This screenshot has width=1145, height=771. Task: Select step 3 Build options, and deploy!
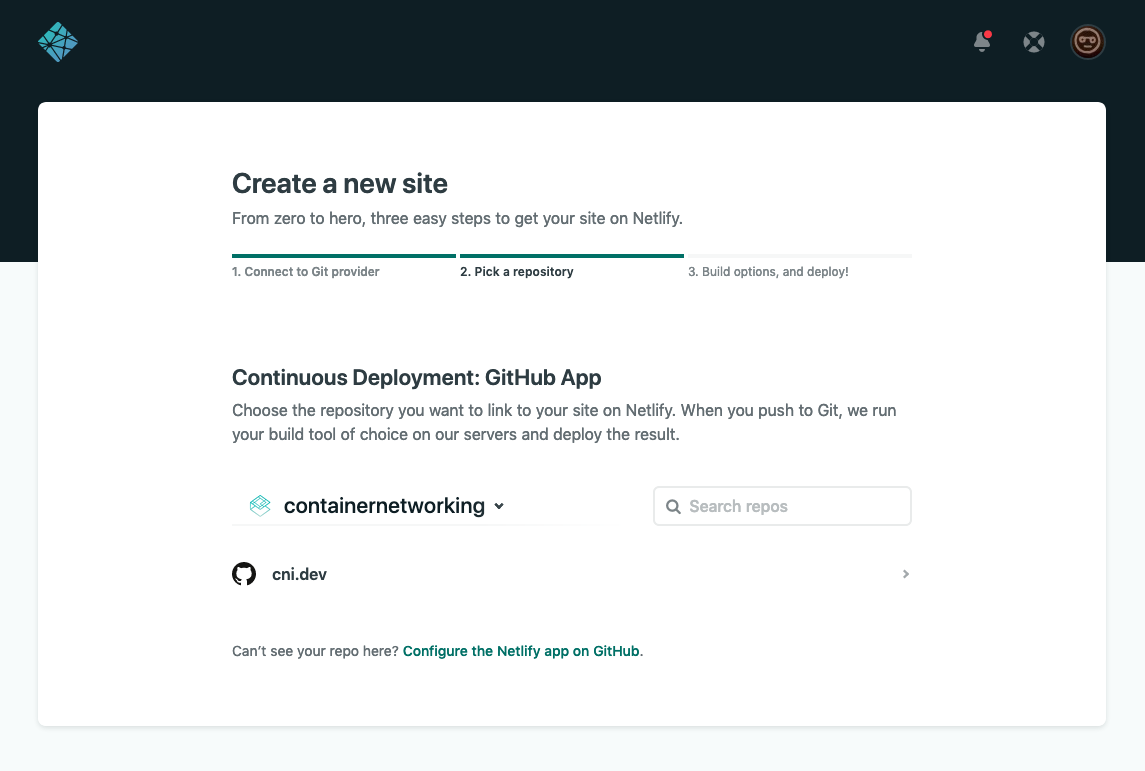(767, 272)
